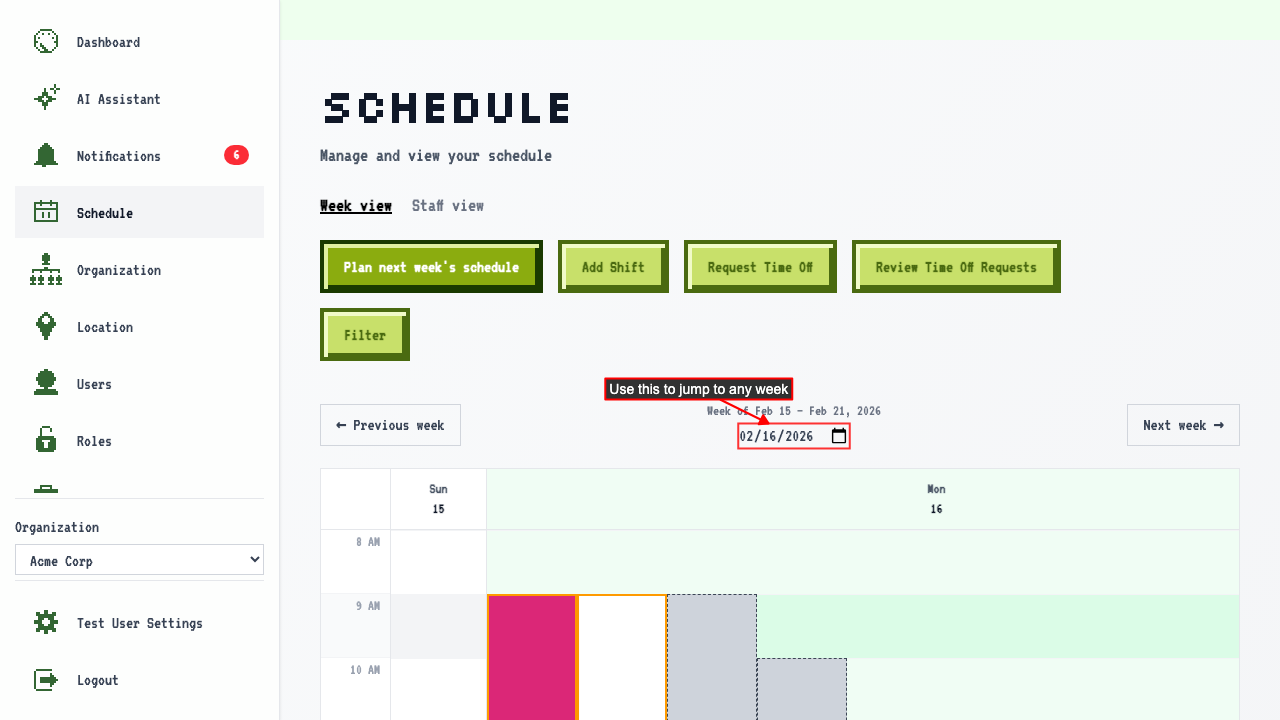Open the Users person icon
The height and width of the screenshot is (720, 1280).
46,383
